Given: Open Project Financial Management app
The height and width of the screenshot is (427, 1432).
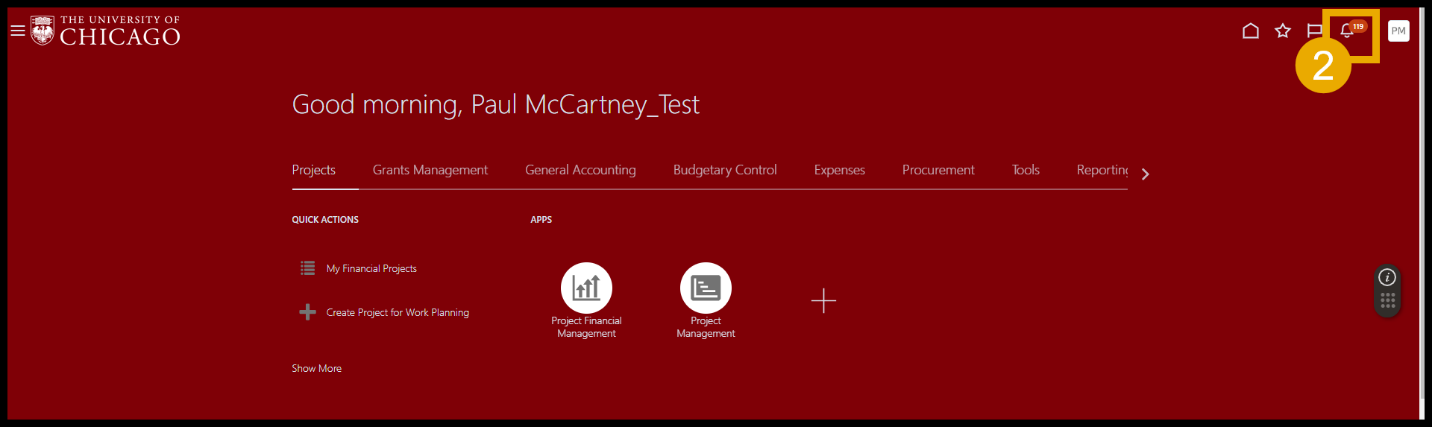Looking at the screenshot, I should click(x=586, y=288).
